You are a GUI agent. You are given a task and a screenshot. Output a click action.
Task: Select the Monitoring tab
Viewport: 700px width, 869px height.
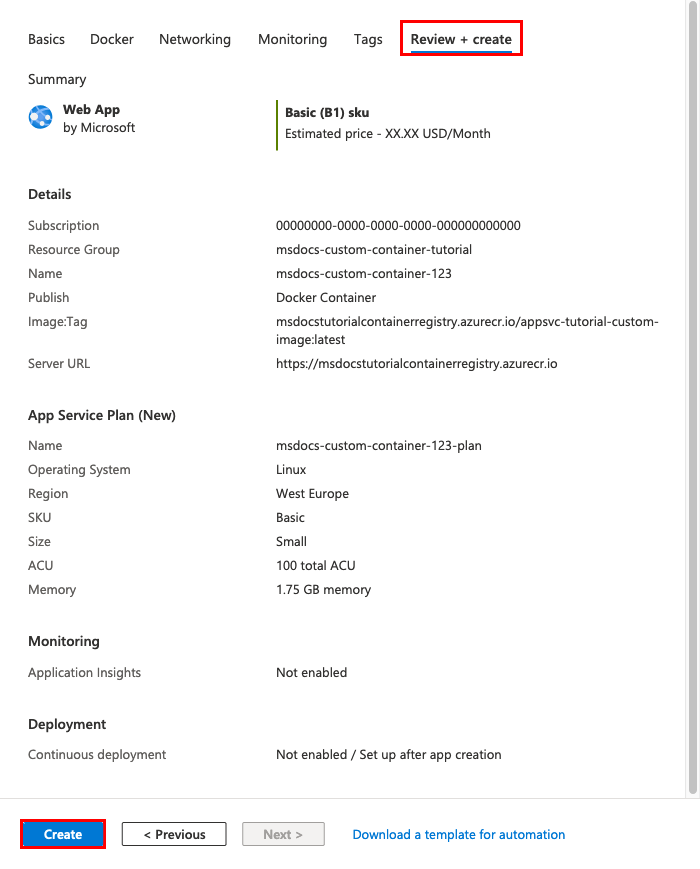click(293, 39)
